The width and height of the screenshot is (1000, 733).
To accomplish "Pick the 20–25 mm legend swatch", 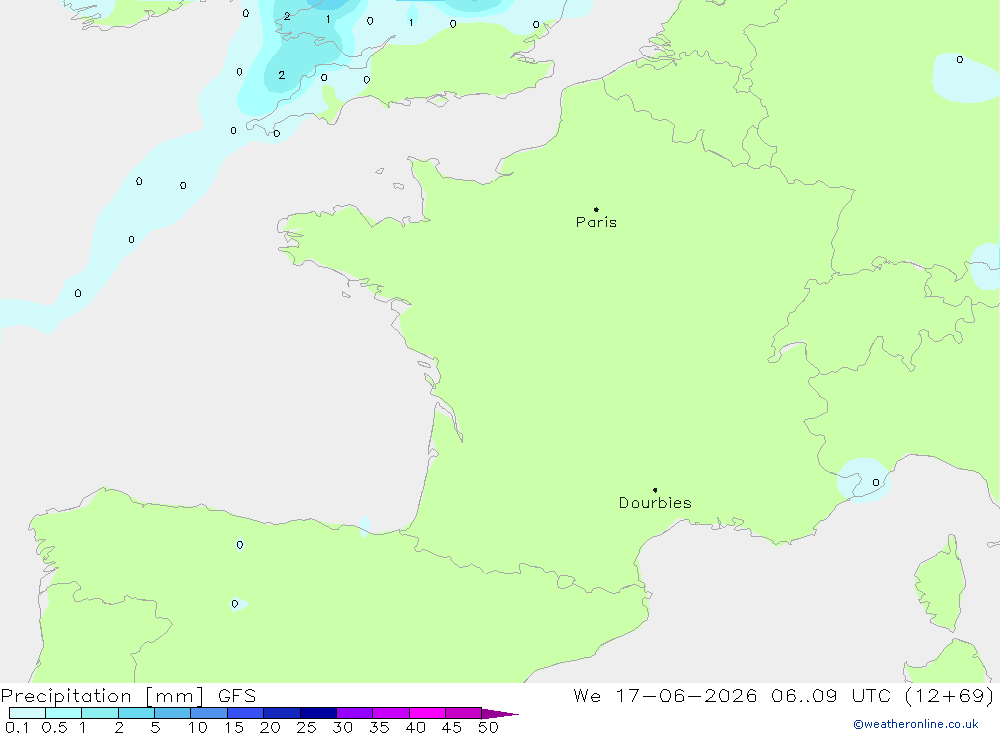I will click(x=282, y=713).
